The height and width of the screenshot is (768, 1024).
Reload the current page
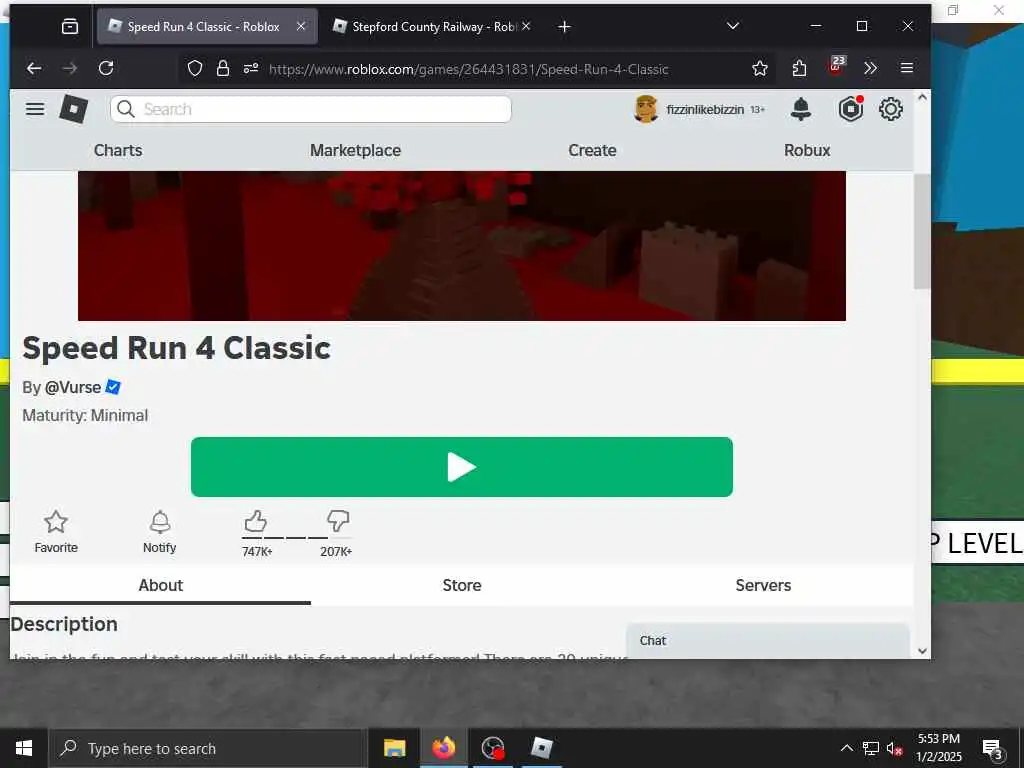click(x=106, y=69)
